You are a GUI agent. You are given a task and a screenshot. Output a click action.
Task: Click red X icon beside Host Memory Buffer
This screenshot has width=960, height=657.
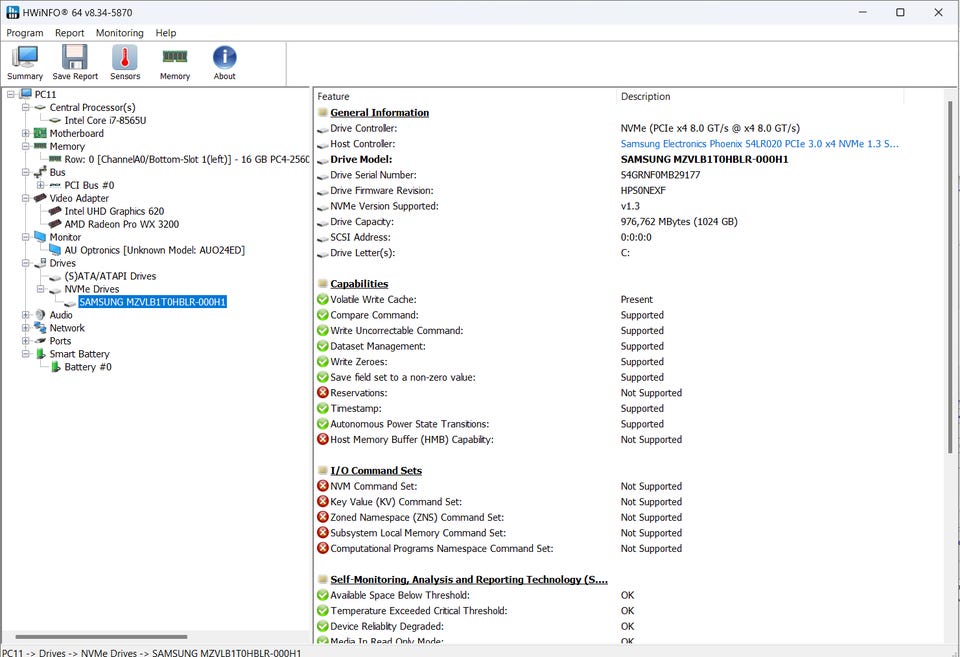pyautogui.click(x=323, y=439)
